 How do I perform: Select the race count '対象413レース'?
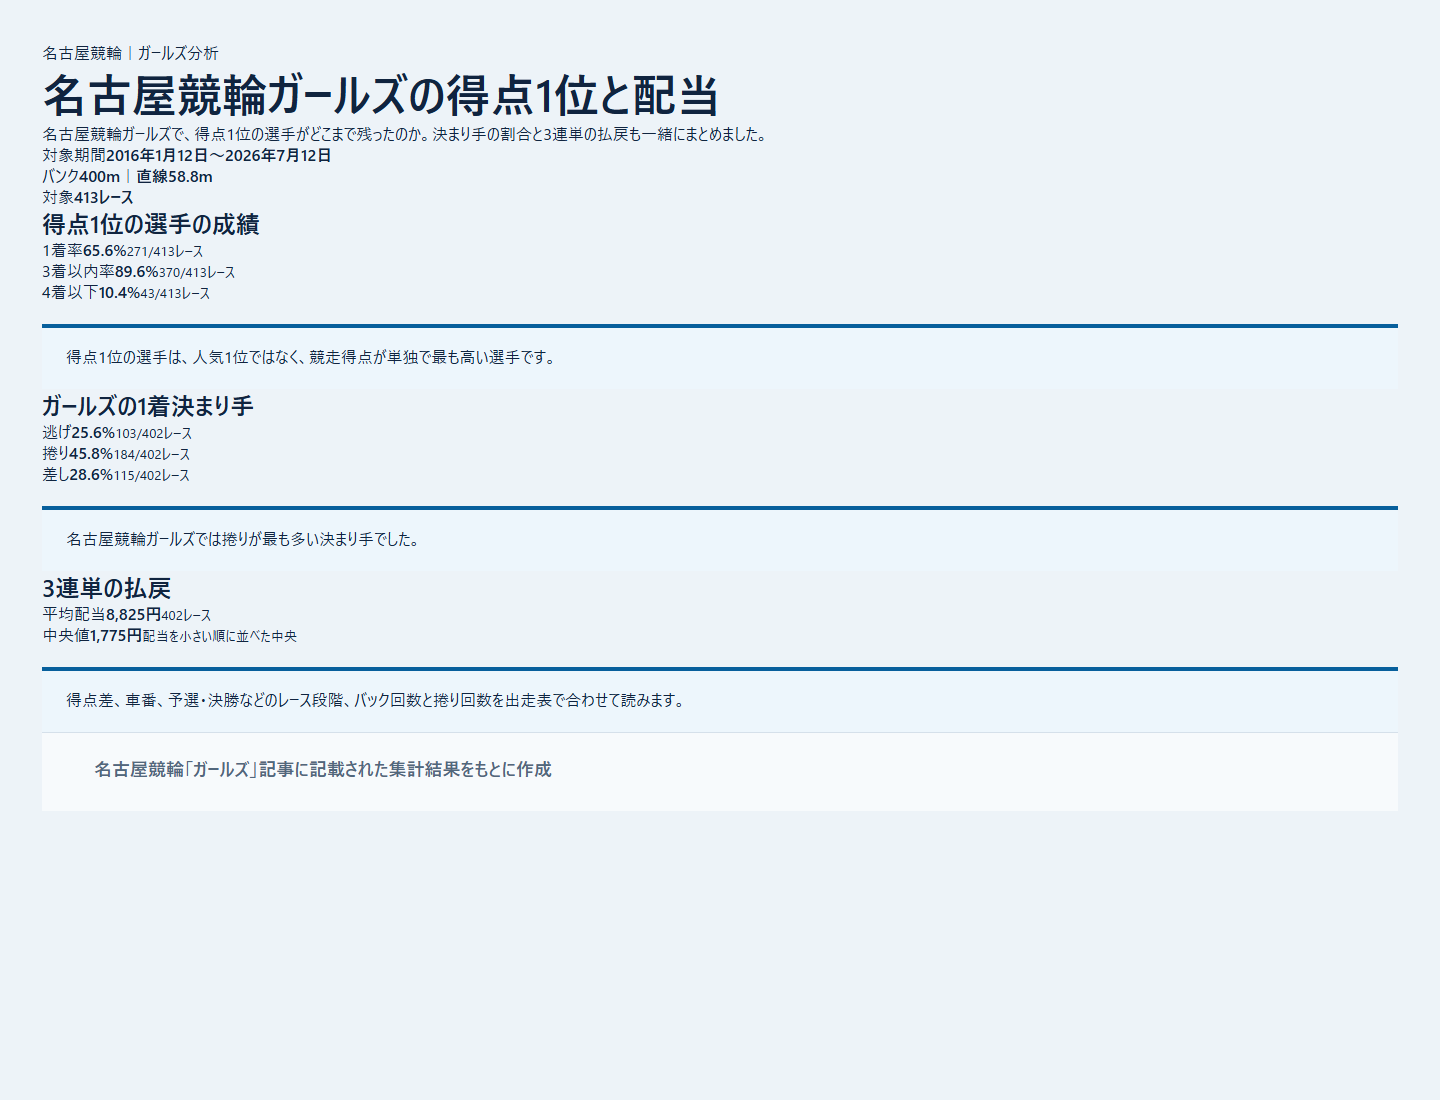point(88,197)
